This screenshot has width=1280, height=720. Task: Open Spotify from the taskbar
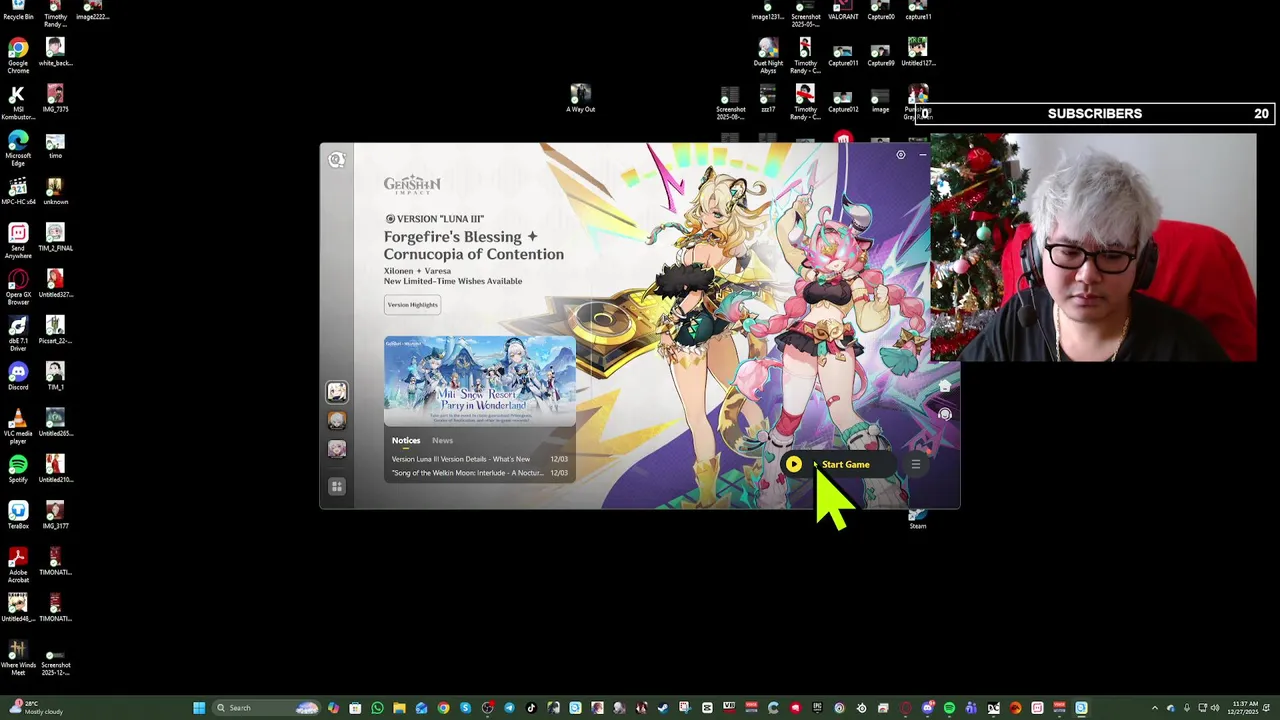(x=949, y=708)
